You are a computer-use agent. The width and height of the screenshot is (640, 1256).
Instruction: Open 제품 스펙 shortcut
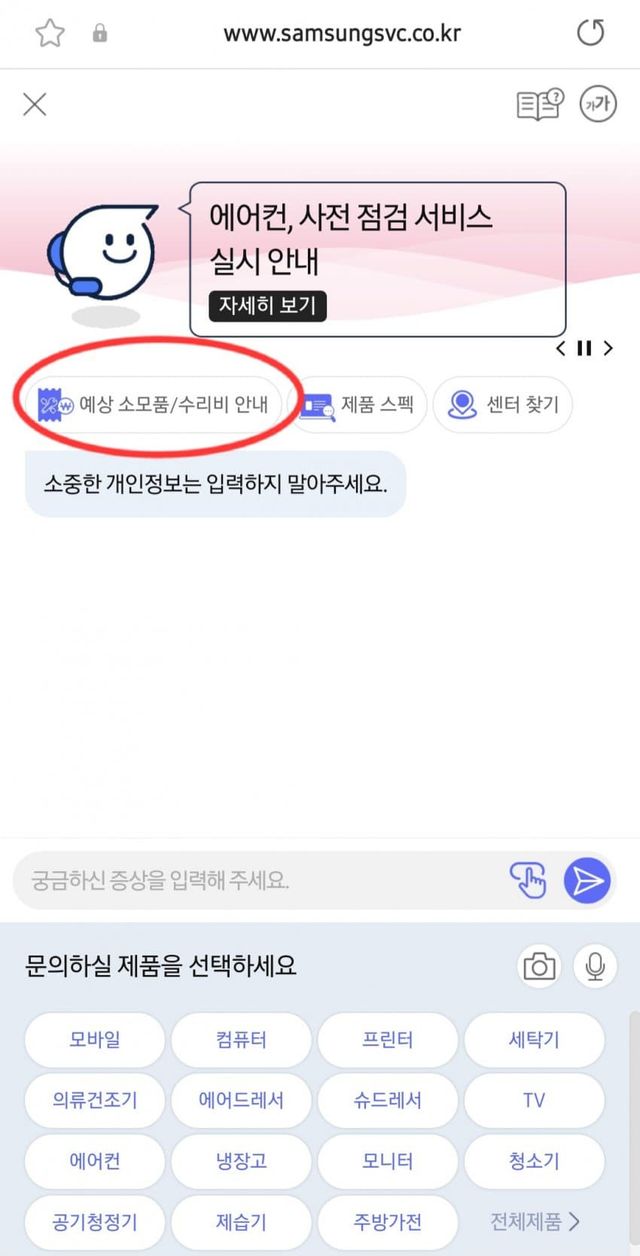click(357, 405)
